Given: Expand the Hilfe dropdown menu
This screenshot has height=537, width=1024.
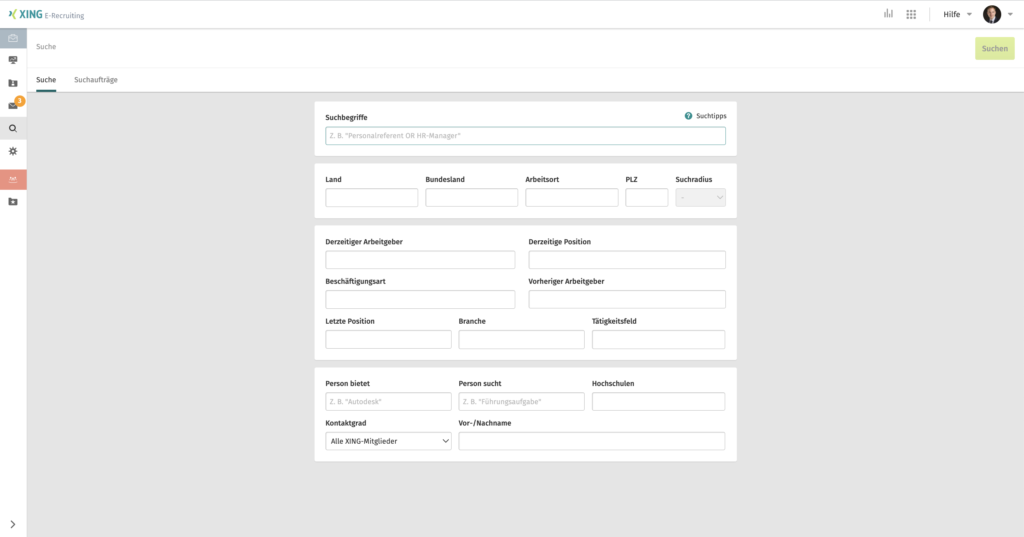Looking at the screenshot, I should tap(957, 14).
